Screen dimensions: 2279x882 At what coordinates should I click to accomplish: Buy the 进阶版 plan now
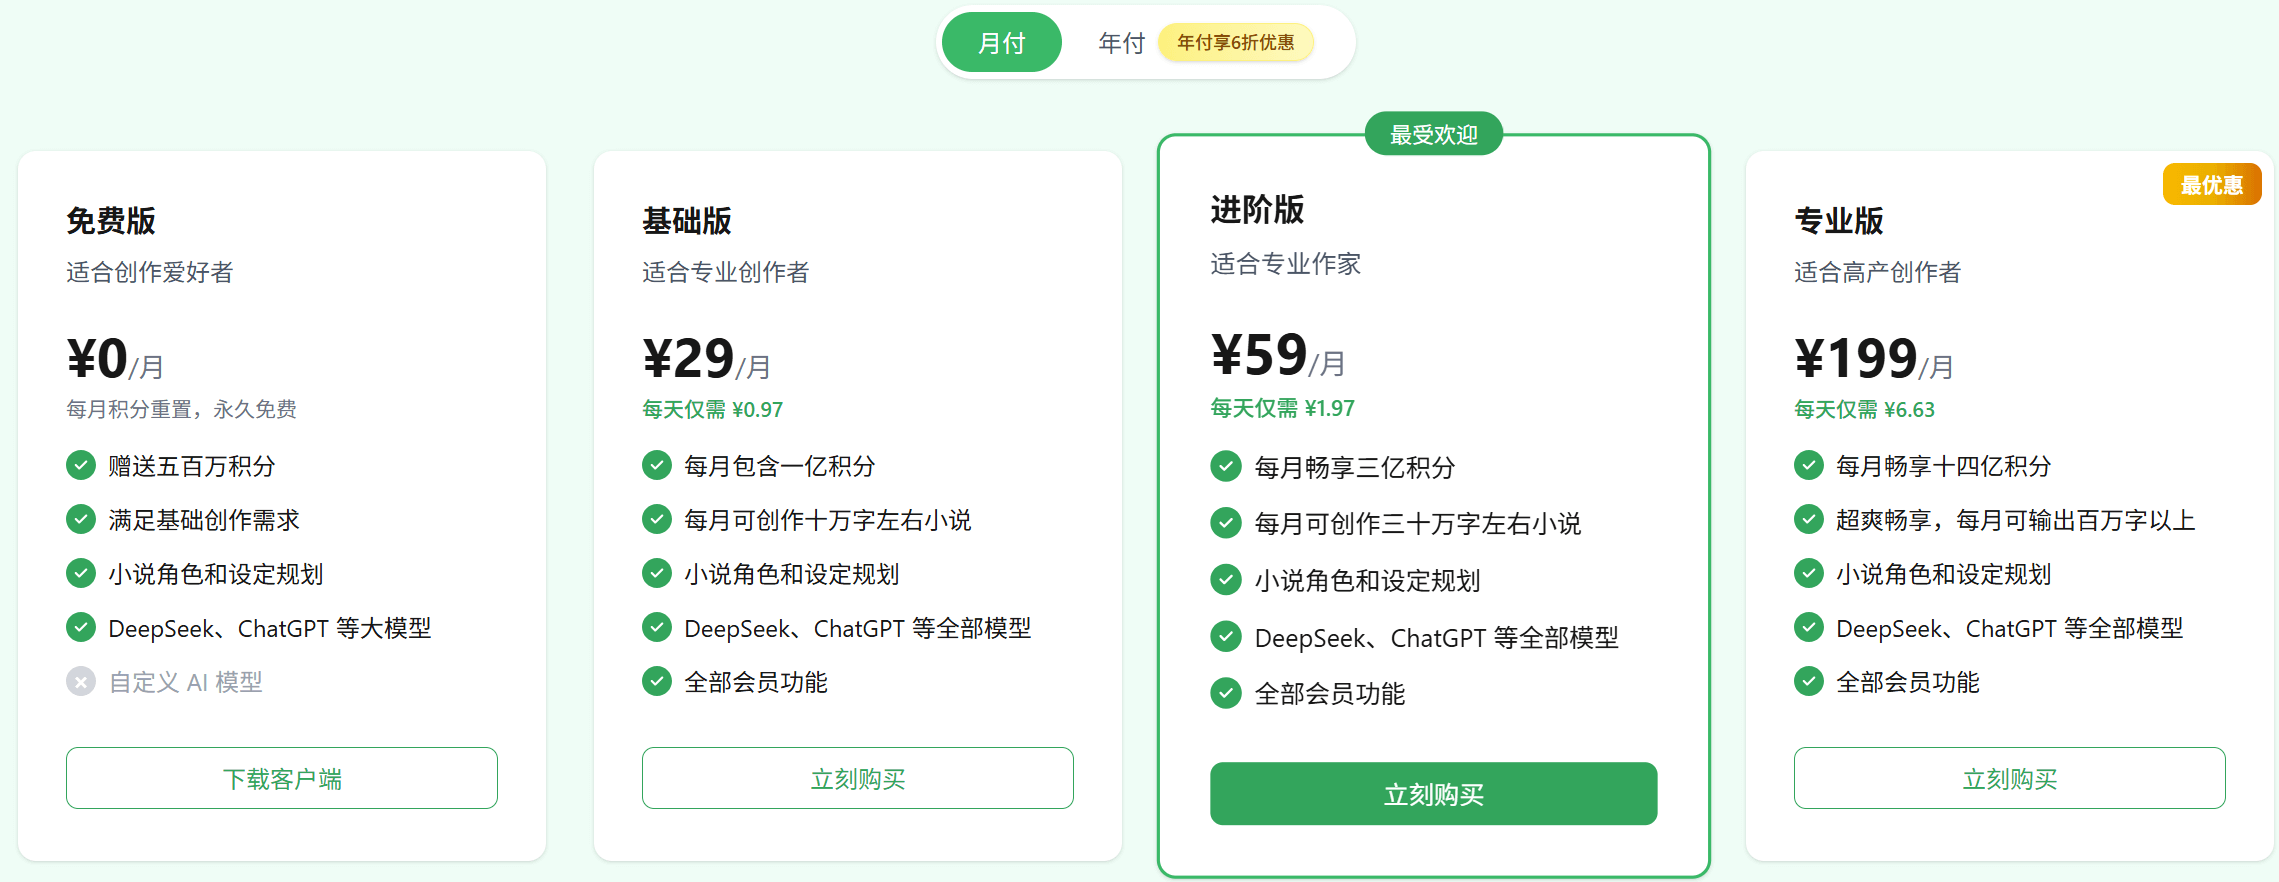1433,794
